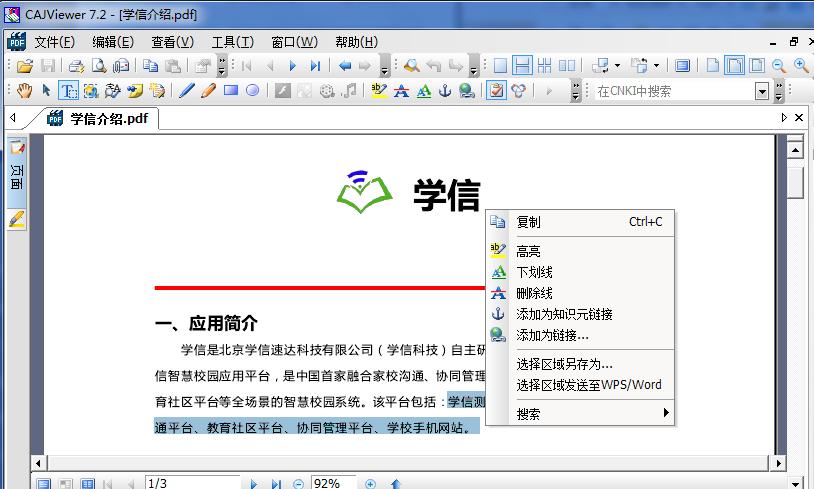Open the 文件(F) menu
Screen dimensions: 814x489
(x=55, y=42)
